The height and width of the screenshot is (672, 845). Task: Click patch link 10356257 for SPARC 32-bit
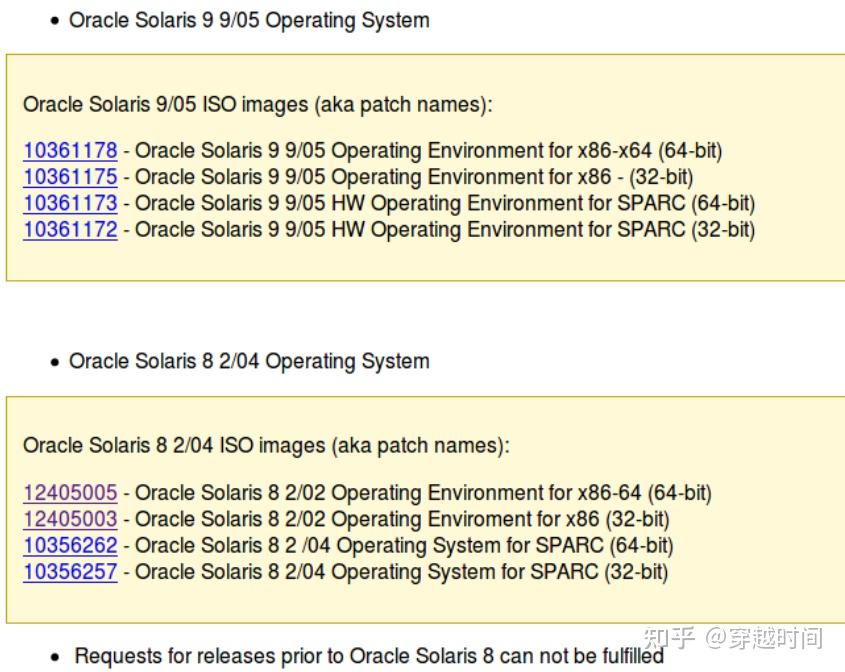69,572
